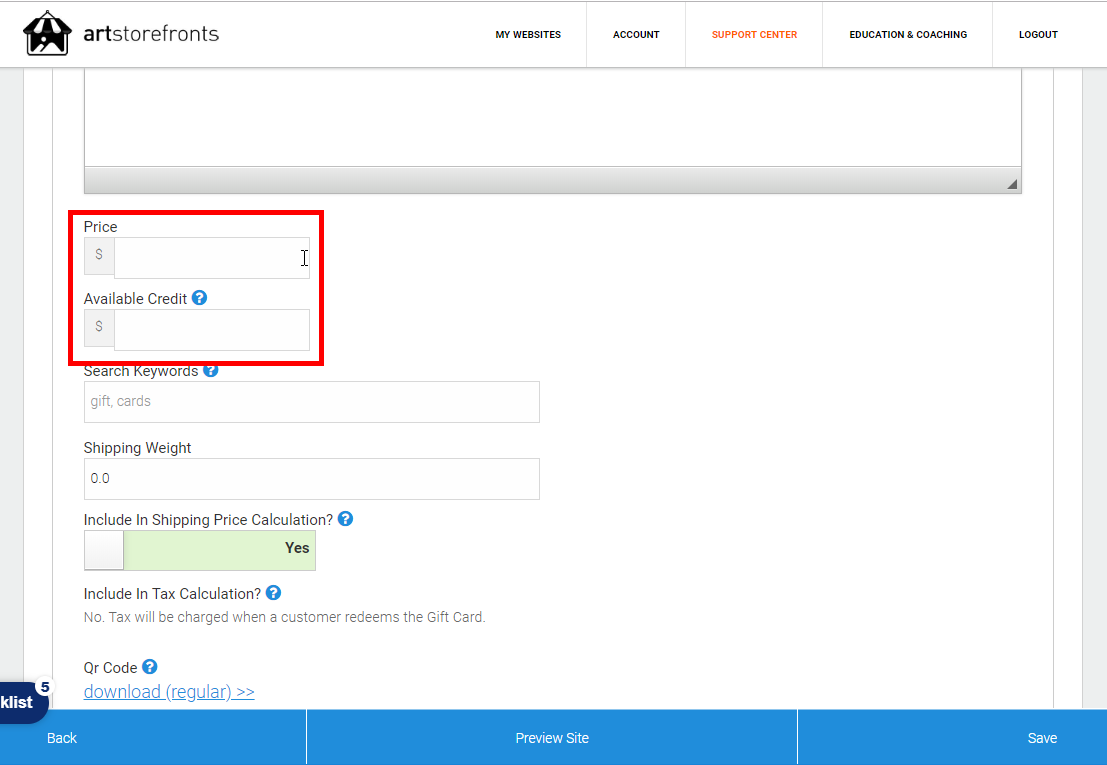Open help for Include In Shipping Price Calculation
1107x765 pixels.
pyautogui.click(x=345, y=519)
